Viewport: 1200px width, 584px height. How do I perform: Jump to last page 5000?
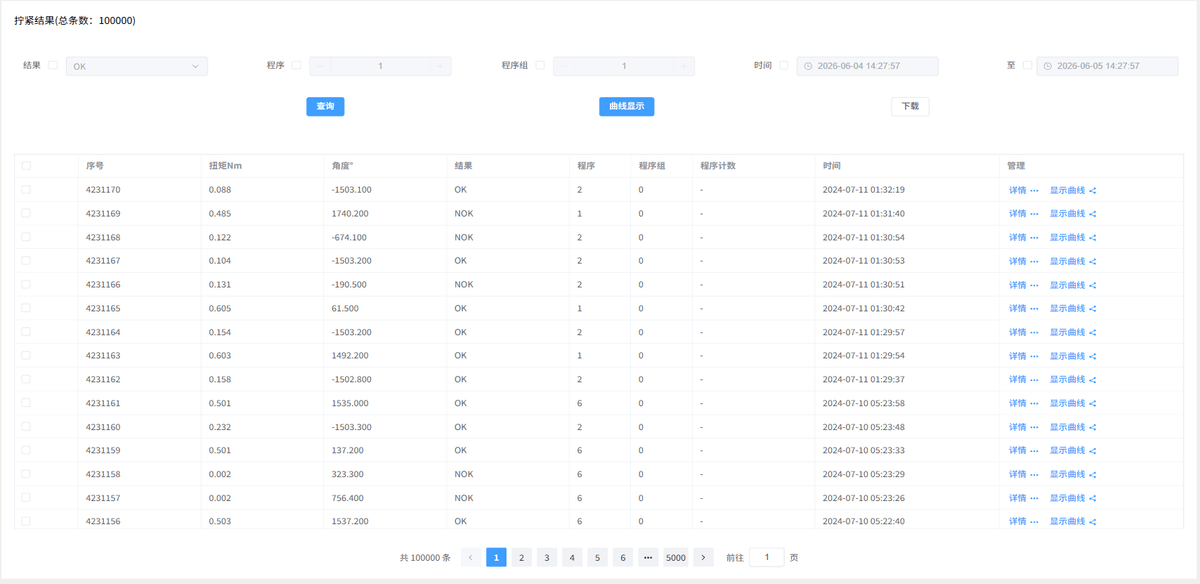point(676,557)
